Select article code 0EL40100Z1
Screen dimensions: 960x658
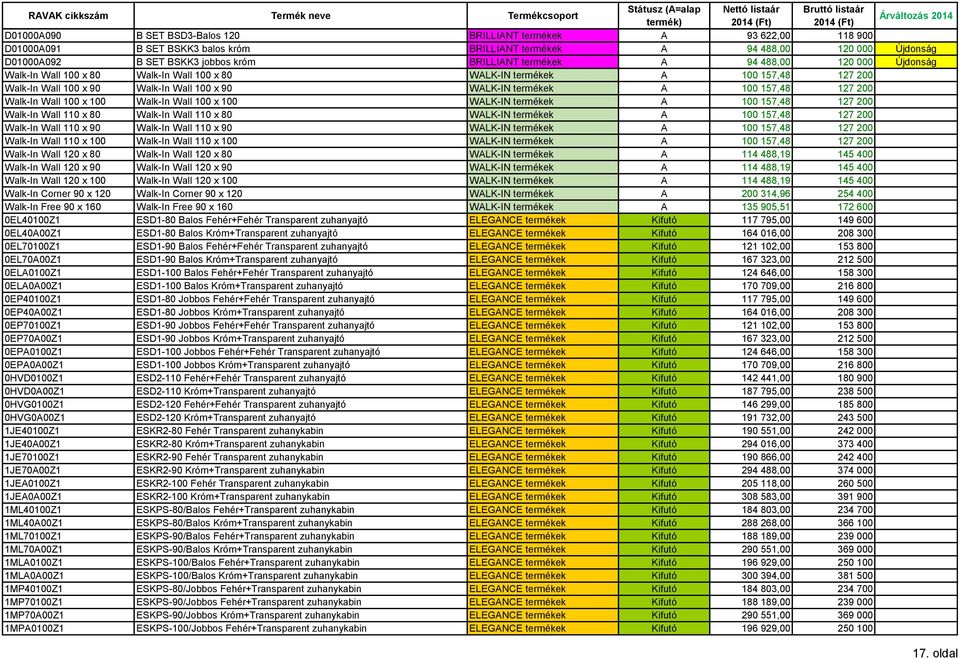click(x=32, y=220)
